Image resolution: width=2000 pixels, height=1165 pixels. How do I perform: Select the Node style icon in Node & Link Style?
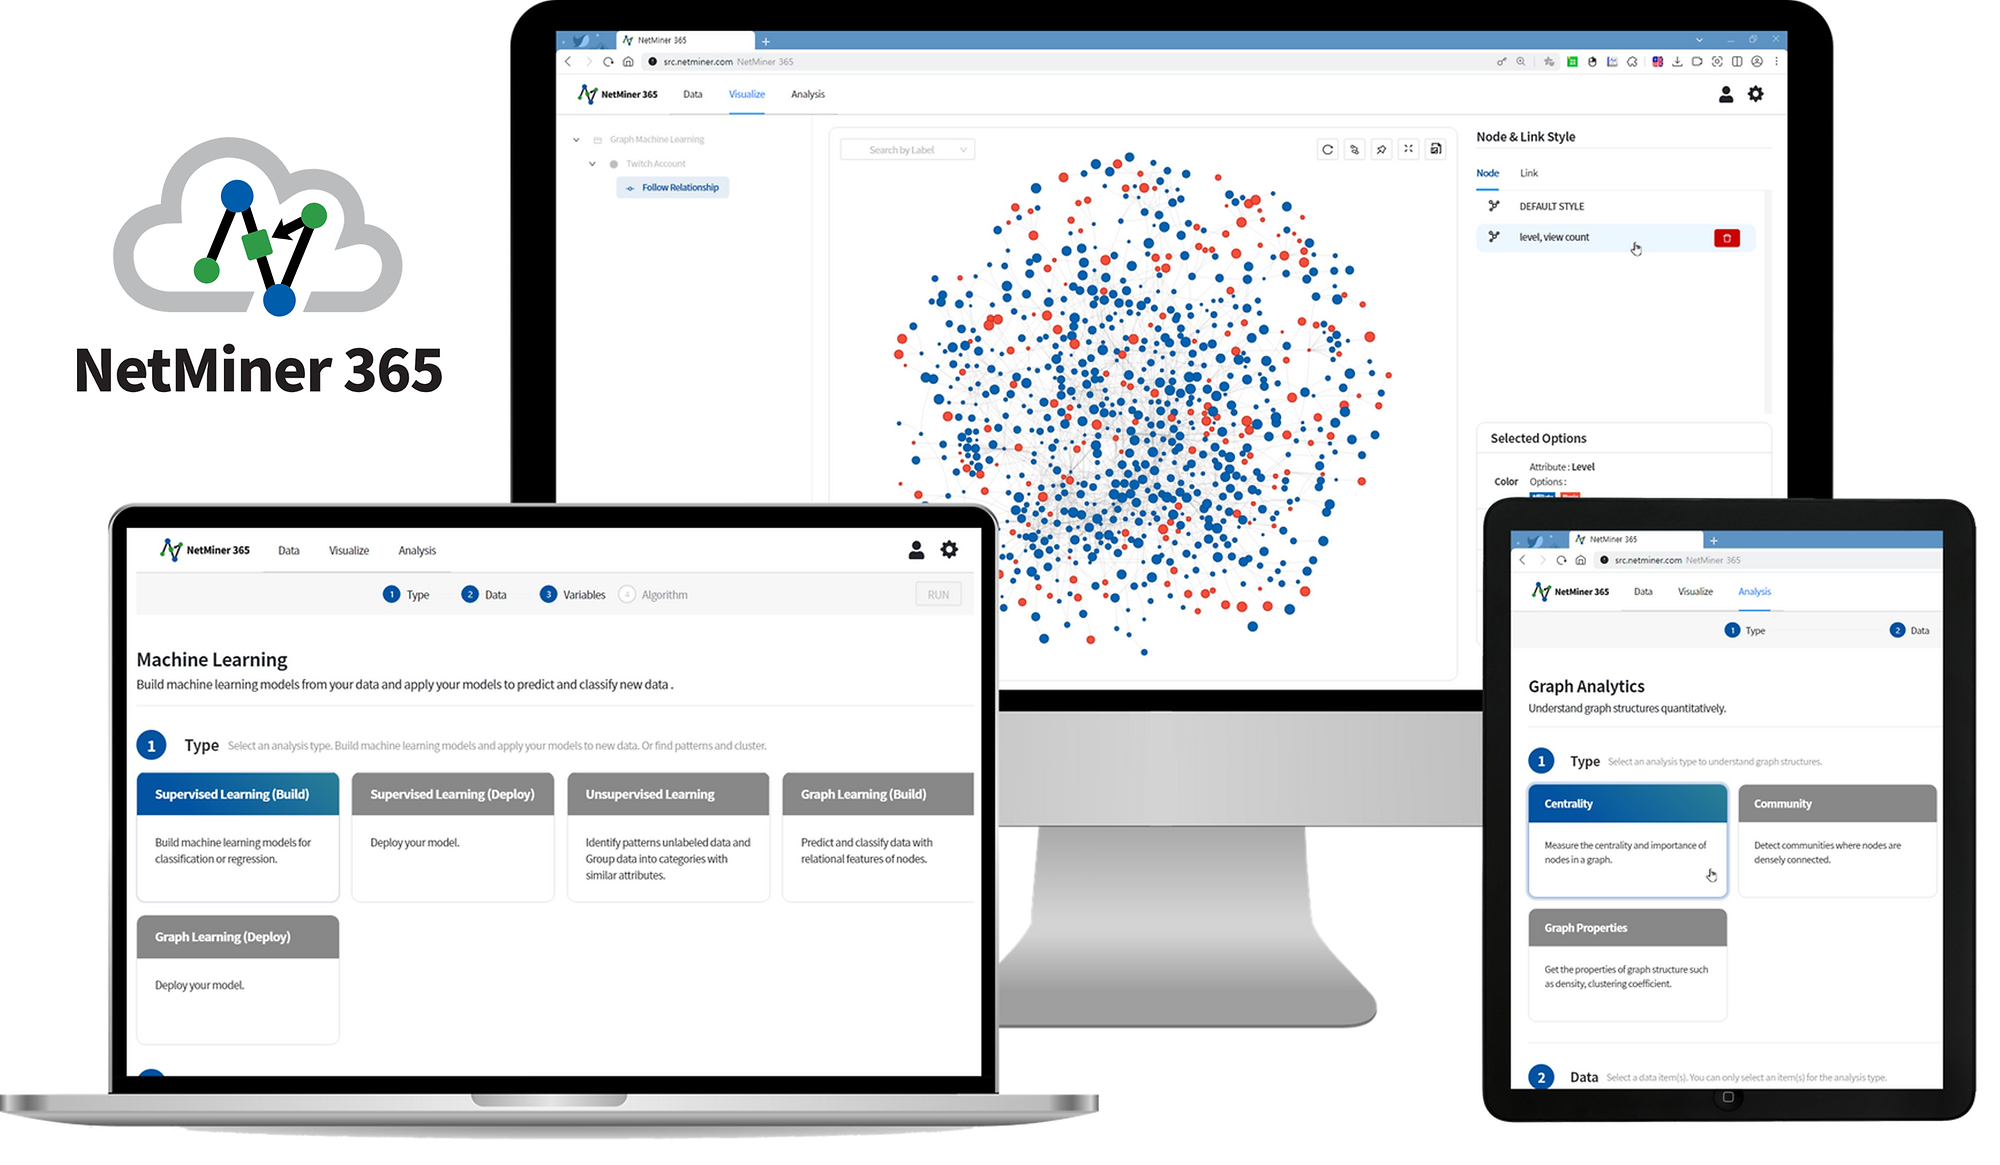pyautogui.click(x=1492, y=205)
